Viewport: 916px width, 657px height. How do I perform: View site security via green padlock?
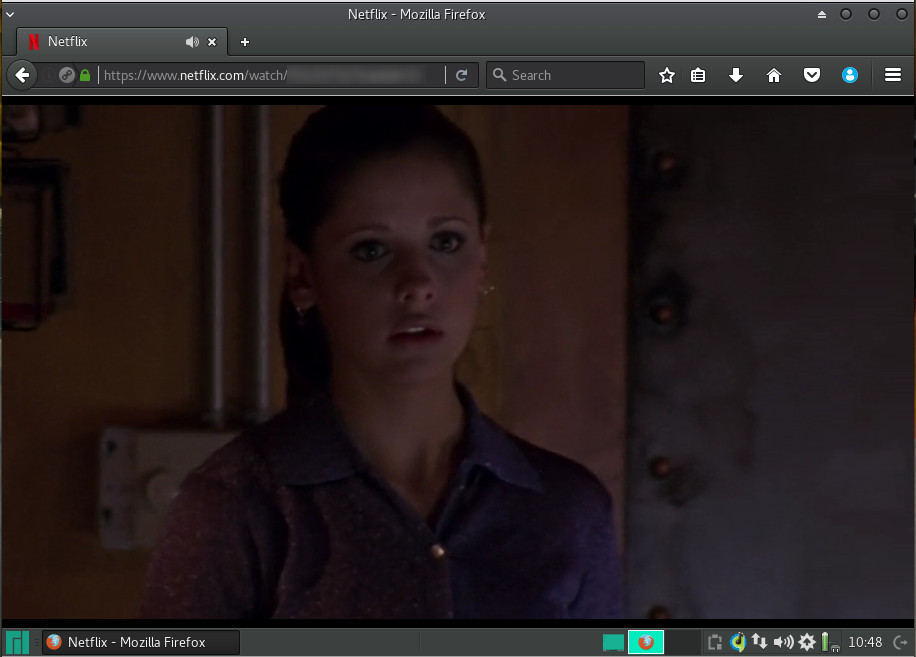[85, 75]
